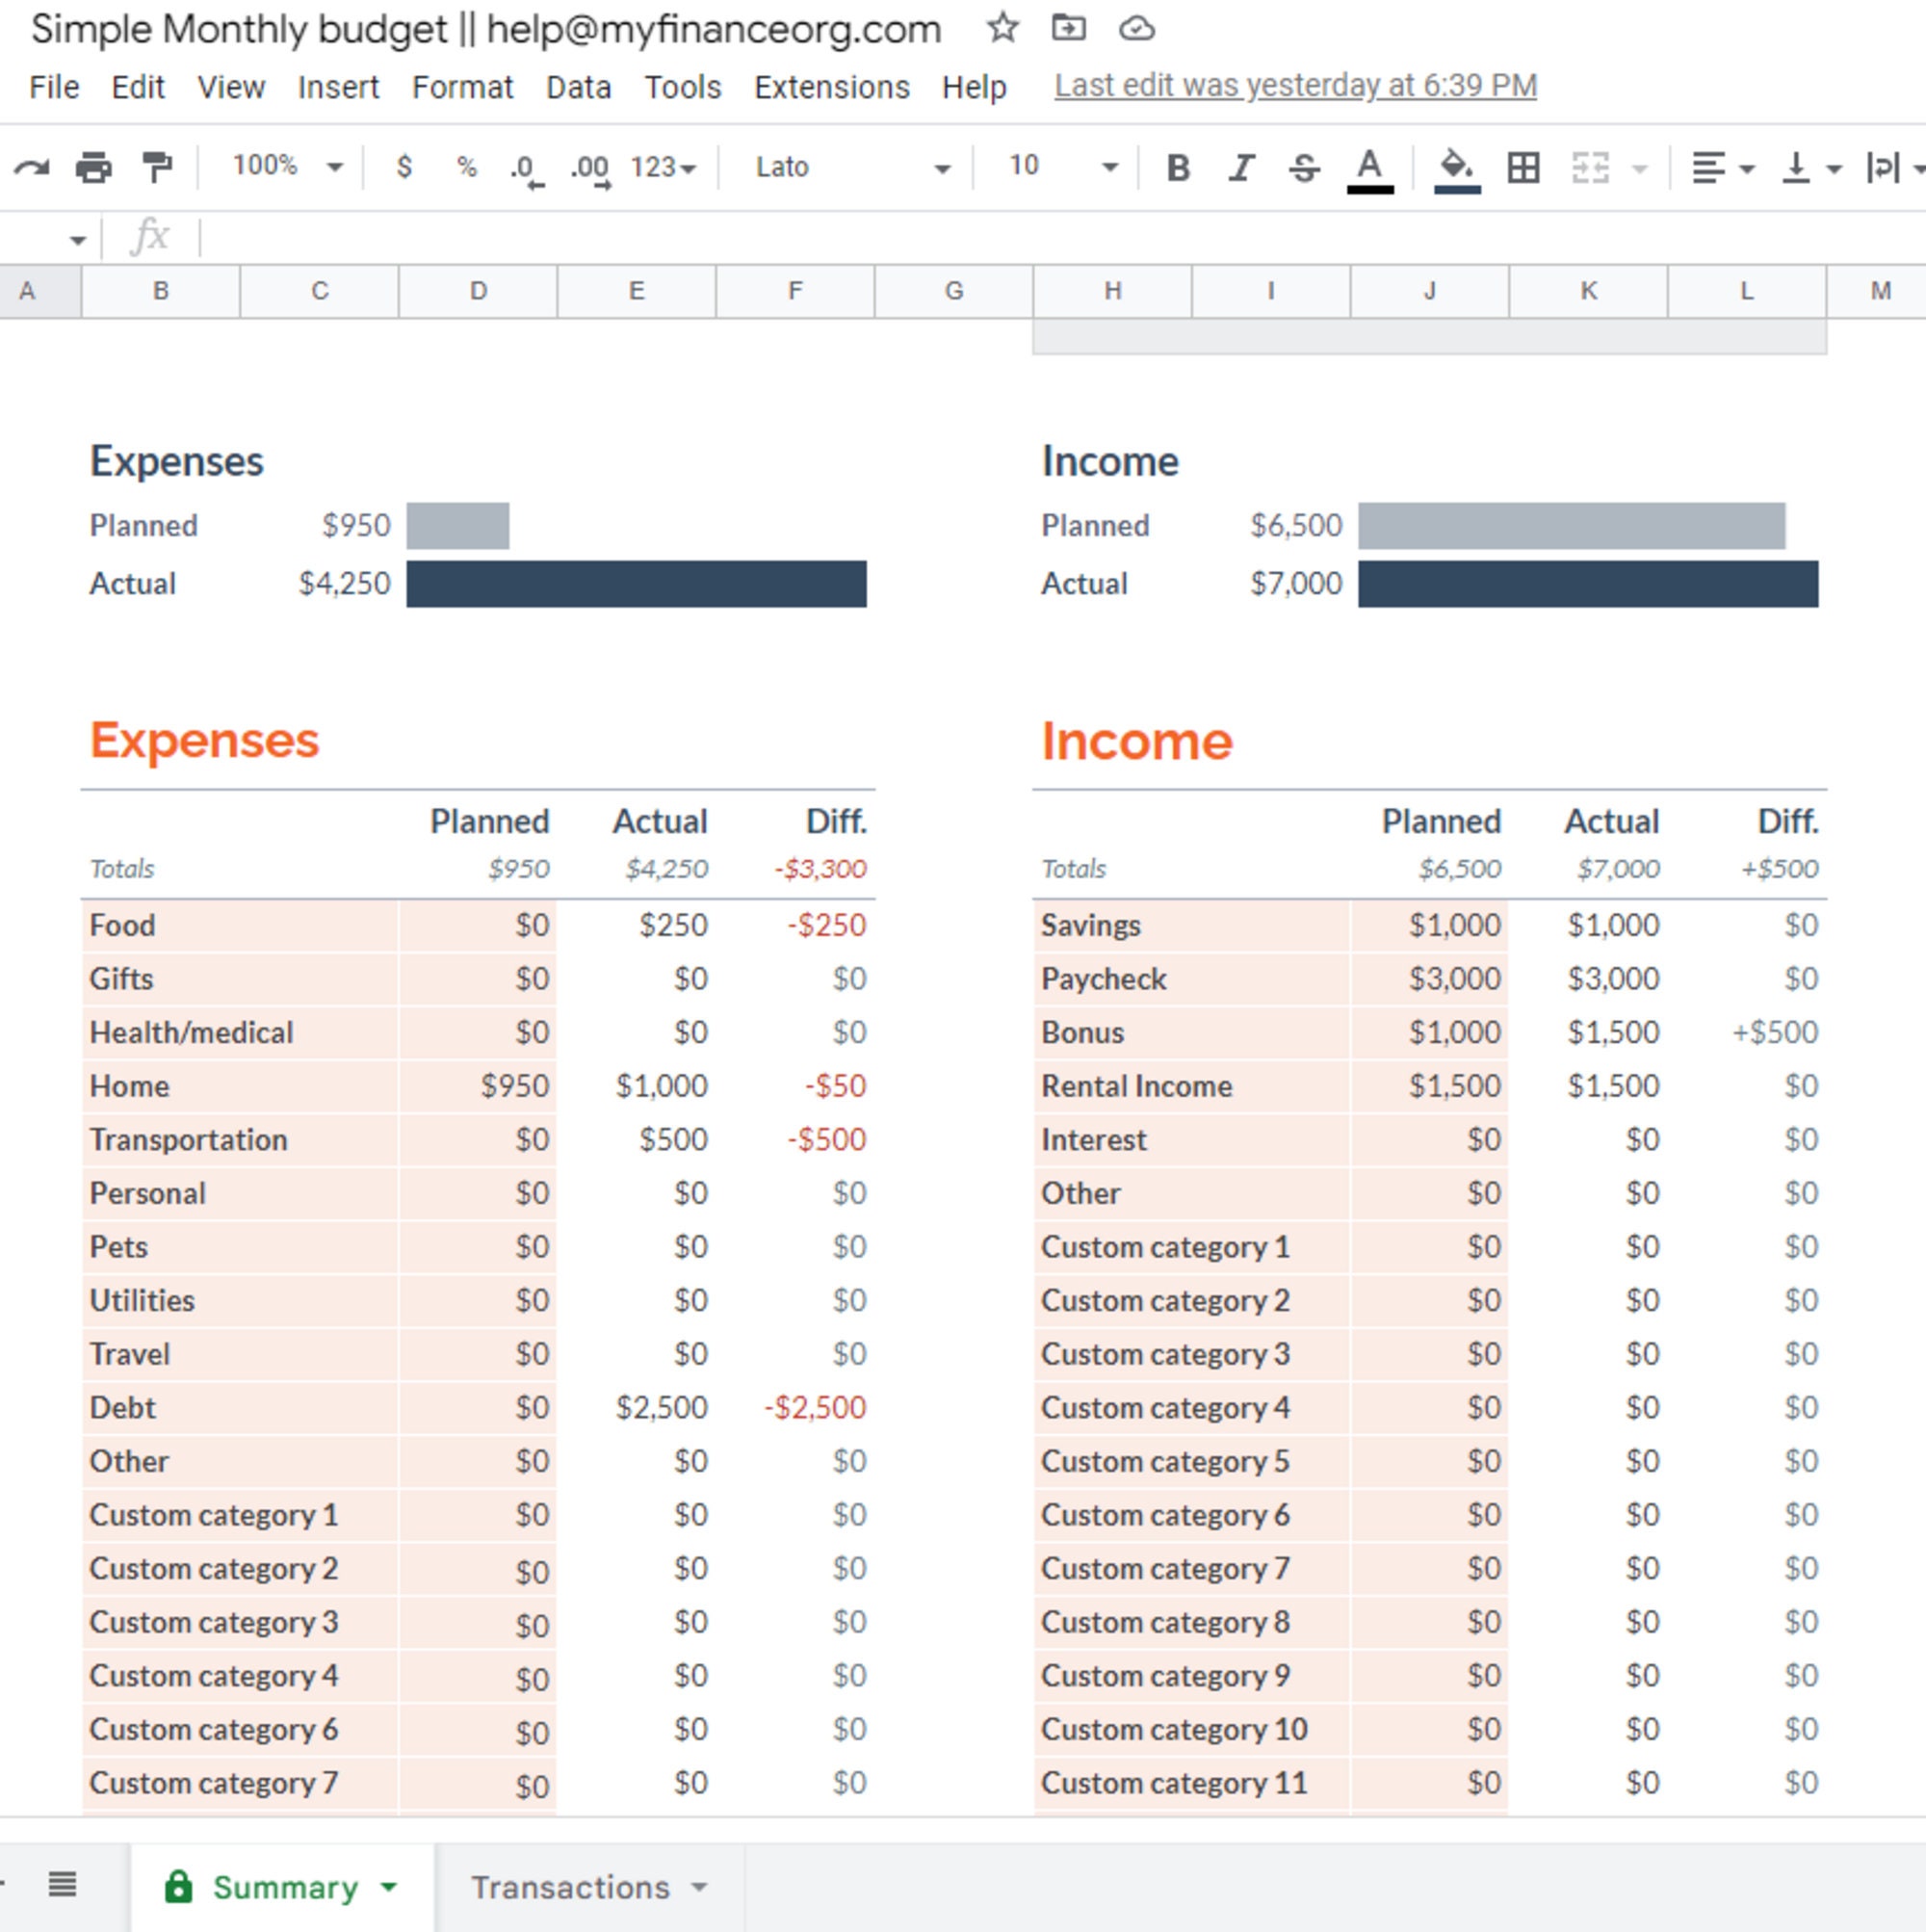Move the document with the folder icon

pos(1069,28)
